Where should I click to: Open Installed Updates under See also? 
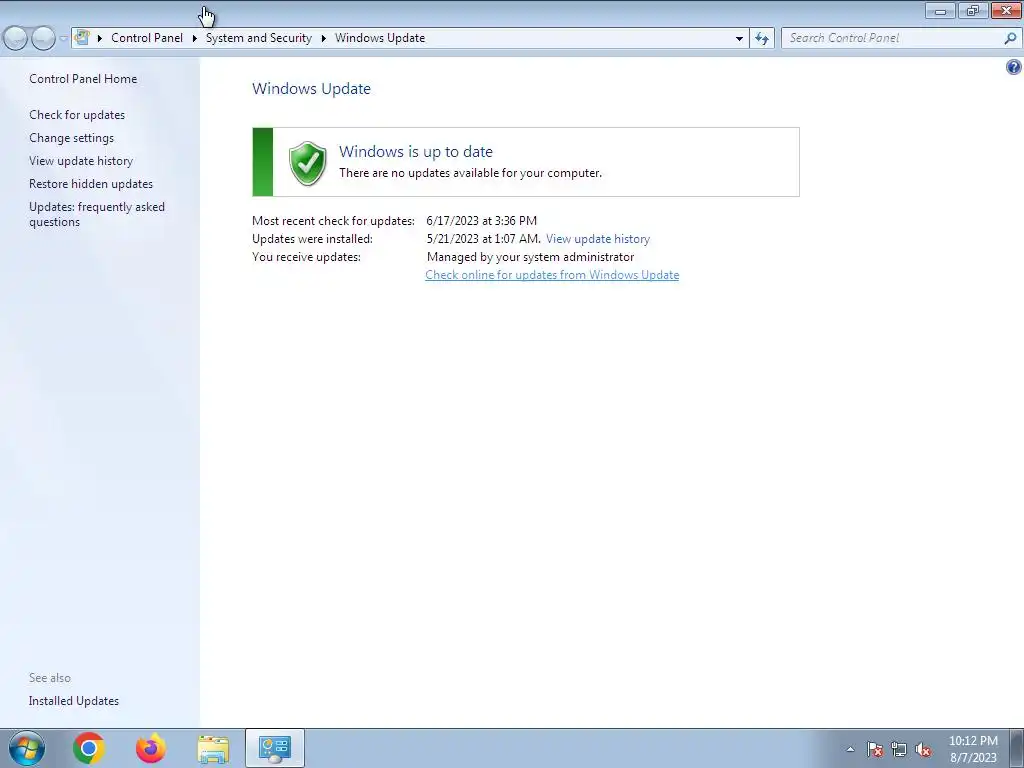point(74,701)
